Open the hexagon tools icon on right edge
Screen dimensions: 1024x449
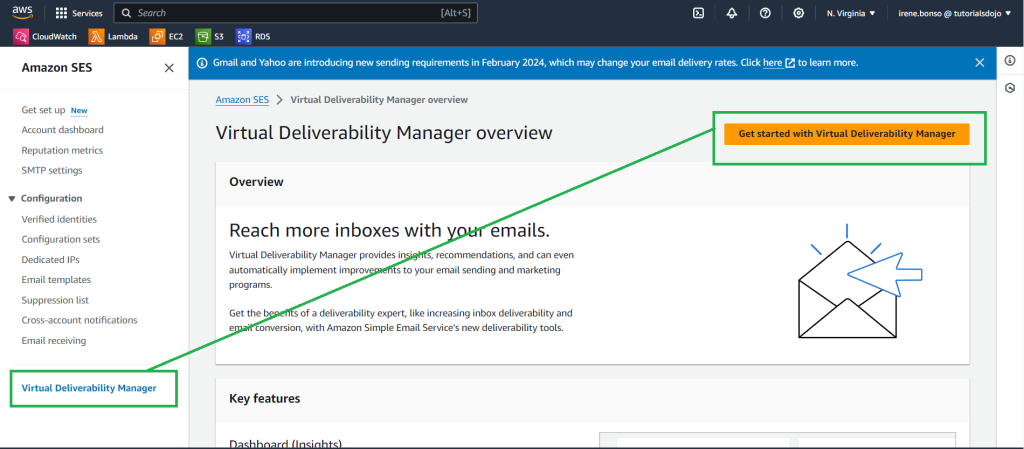pyautogui.click(x=1010, y=87)
